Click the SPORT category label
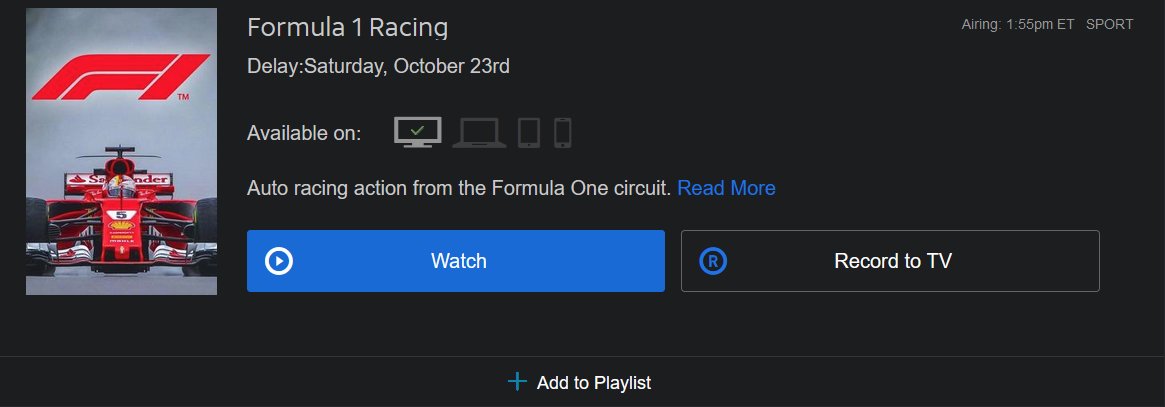Screen dimensions: 1165x407 pos(1109,25)
